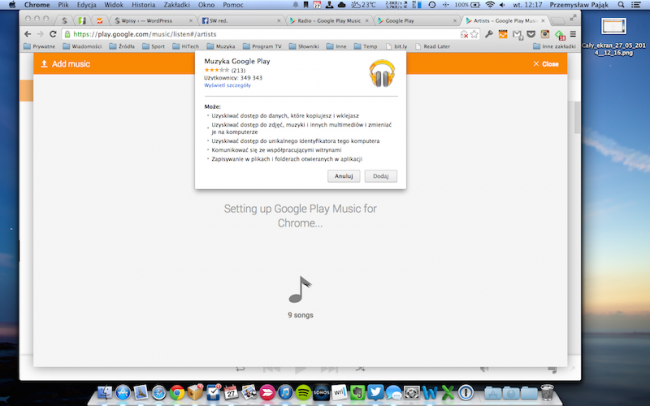Select the pinned green-white icon tab
The height and width of the screenshot is (406, 650).
tap(82, 20)
